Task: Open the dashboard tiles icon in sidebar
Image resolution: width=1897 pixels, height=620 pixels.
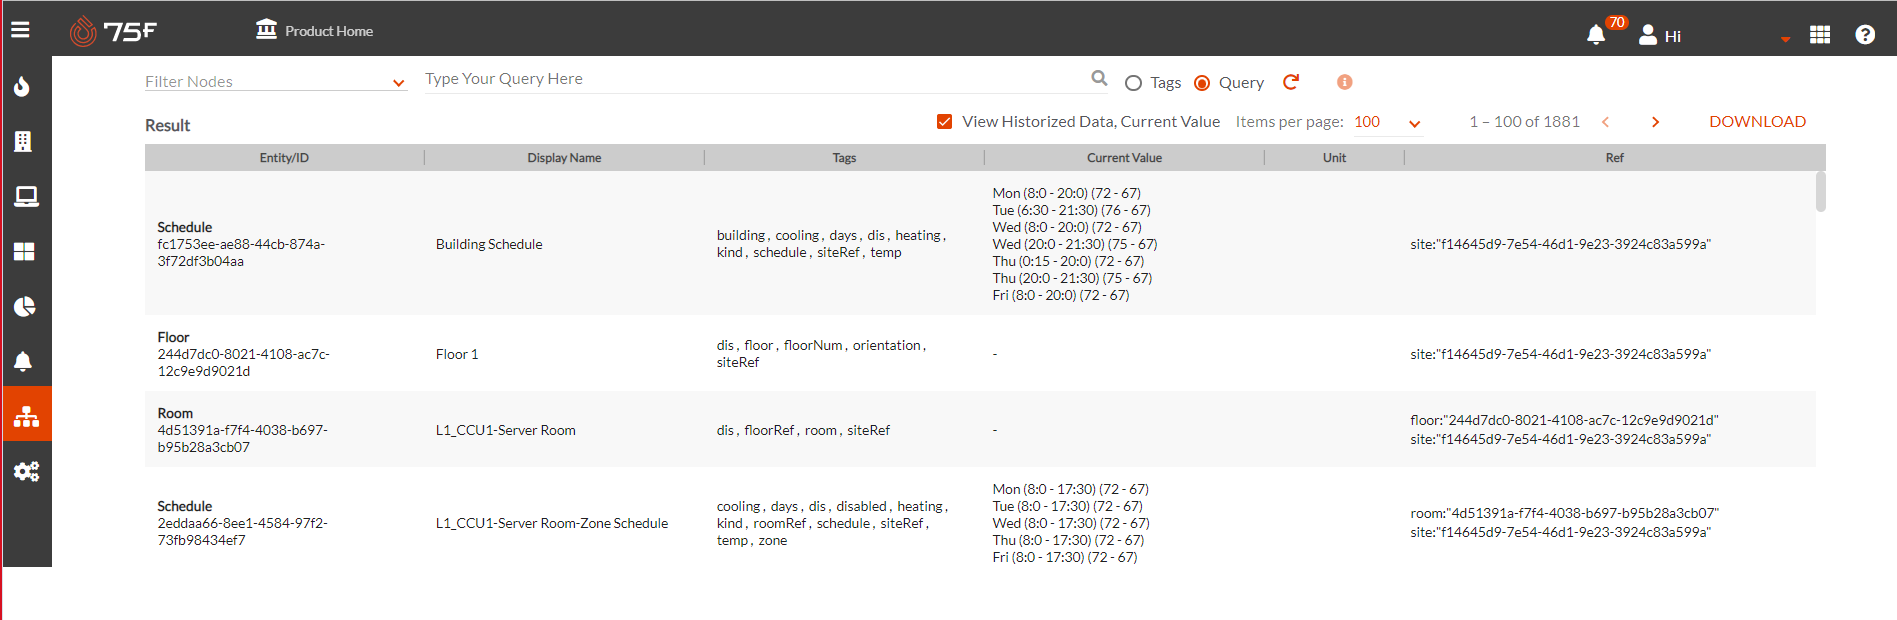Action: [x=24, y=251]
